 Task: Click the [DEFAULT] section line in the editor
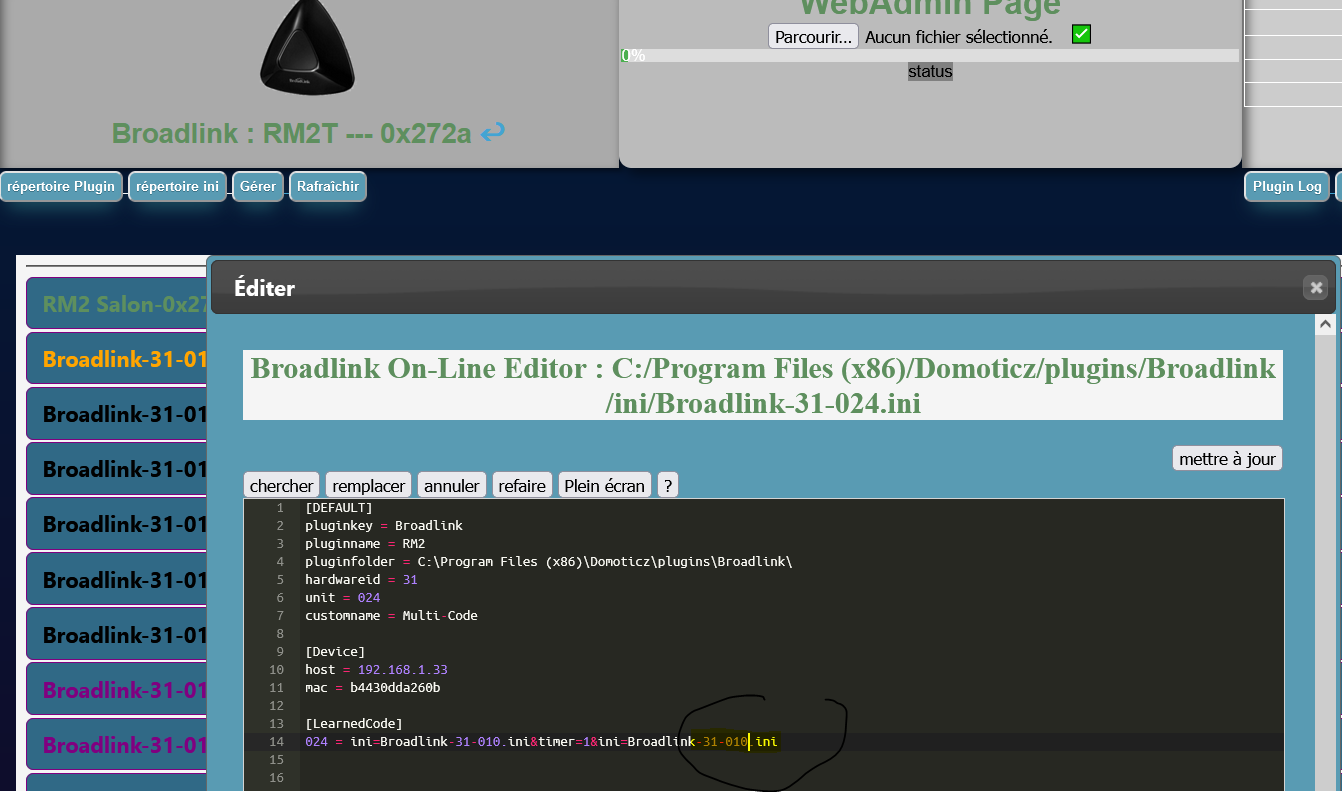(339, 507)
